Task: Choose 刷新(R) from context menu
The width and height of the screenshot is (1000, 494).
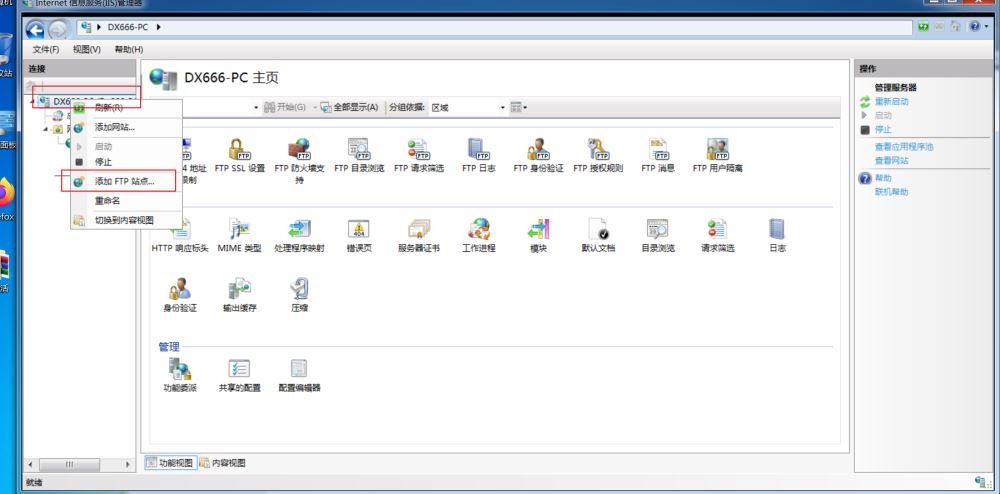Action: click(126, 108)
